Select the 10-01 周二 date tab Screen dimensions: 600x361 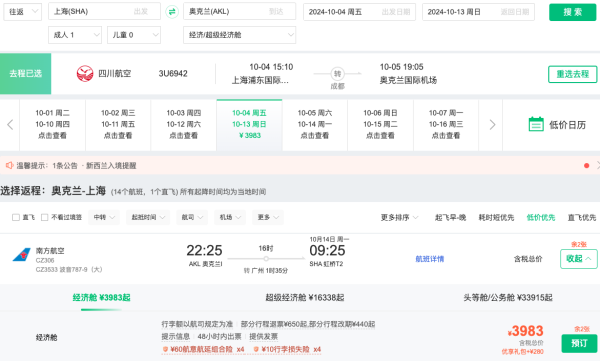(x=52, y=124)
